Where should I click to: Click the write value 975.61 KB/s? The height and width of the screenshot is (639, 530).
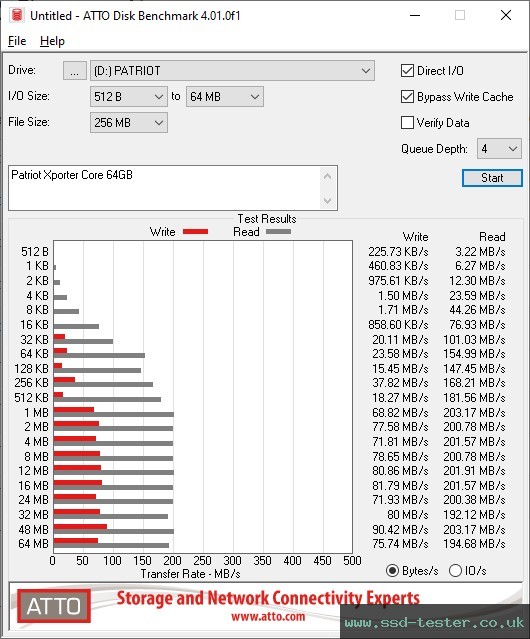(398, 281)
